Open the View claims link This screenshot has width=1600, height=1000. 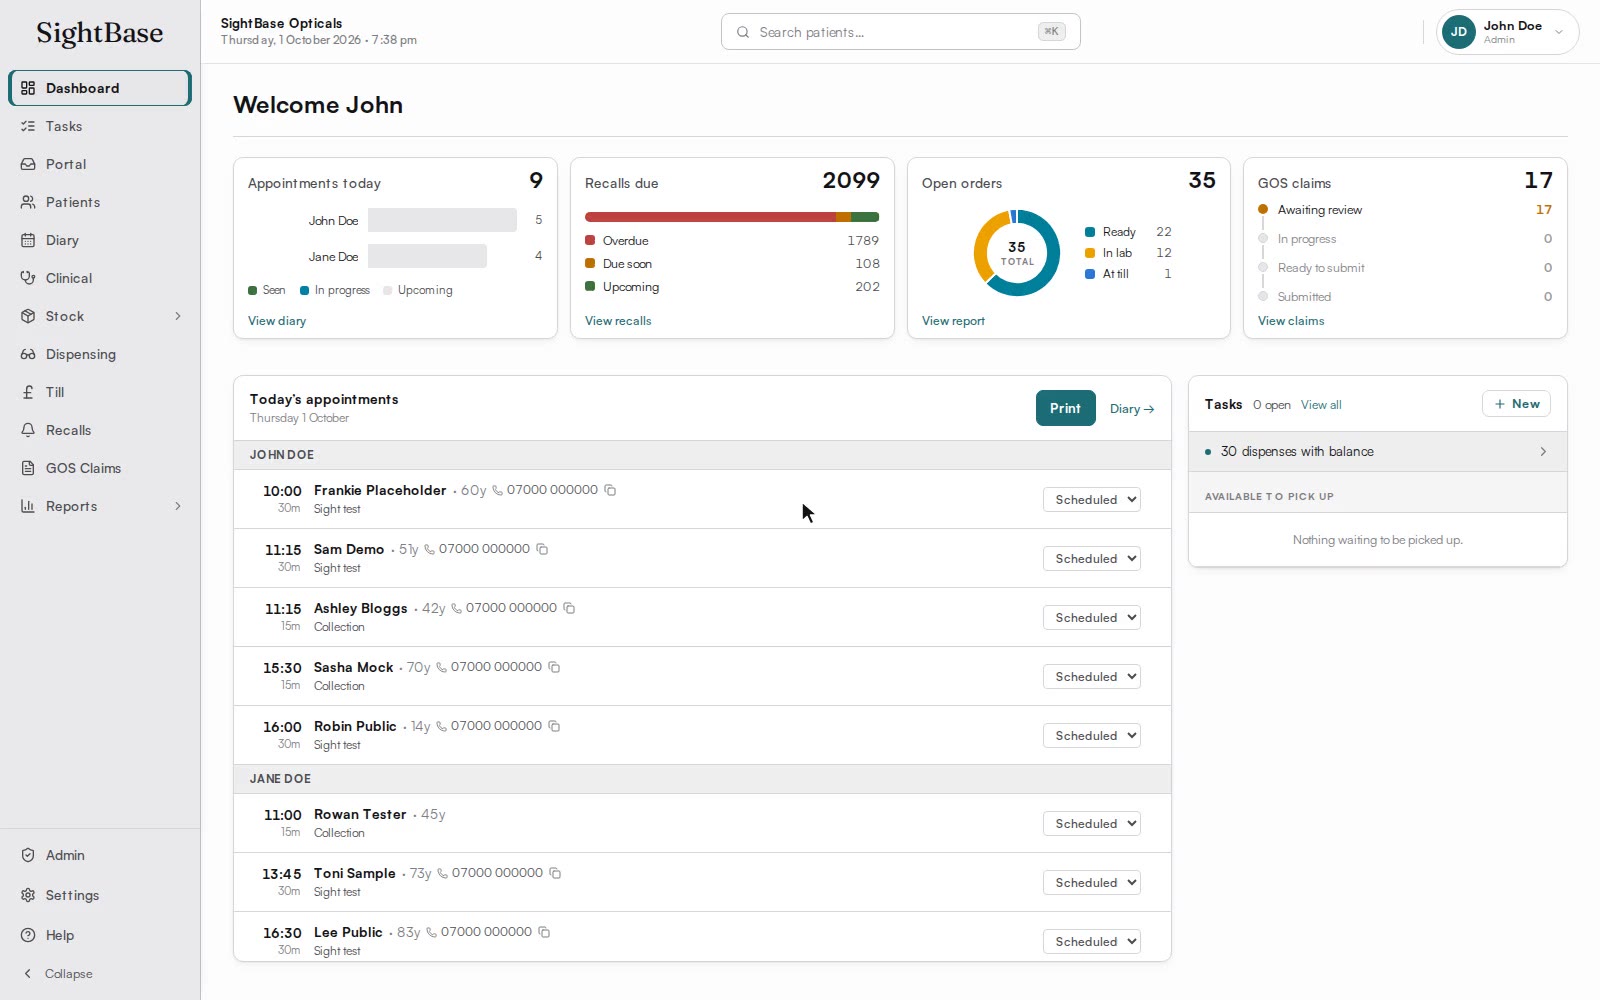(1291, 321)
